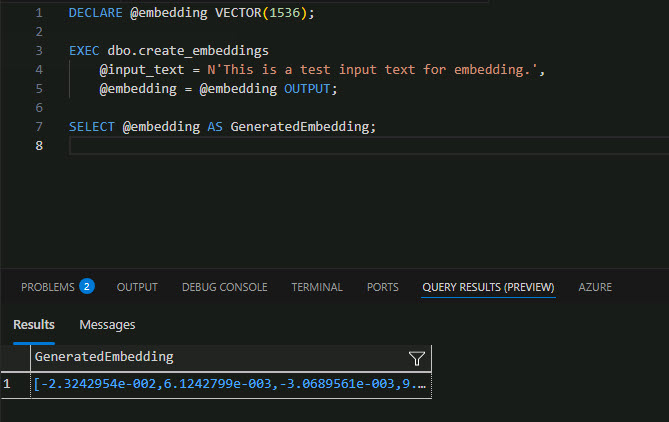Place cursor on empty line 8
The height and width of the screenshot is (422, 669).
pyautogui.click(x=369, y=146)
